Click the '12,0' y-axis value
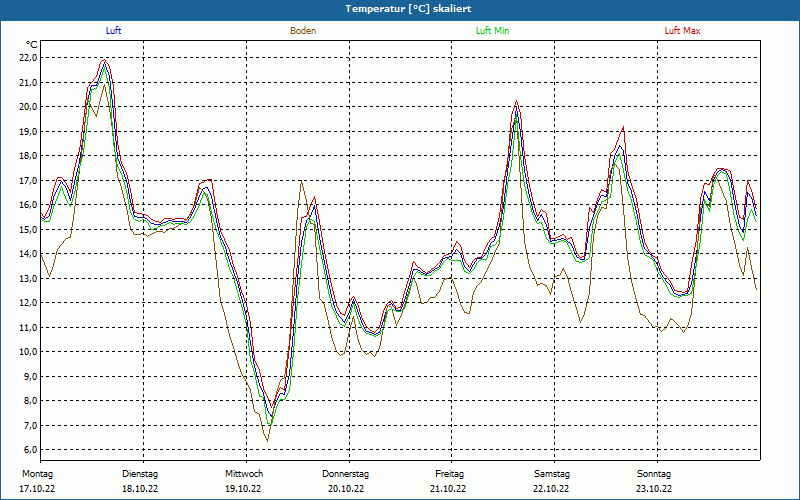The width and height of the screenshot is (800, 500). (29, 303)
